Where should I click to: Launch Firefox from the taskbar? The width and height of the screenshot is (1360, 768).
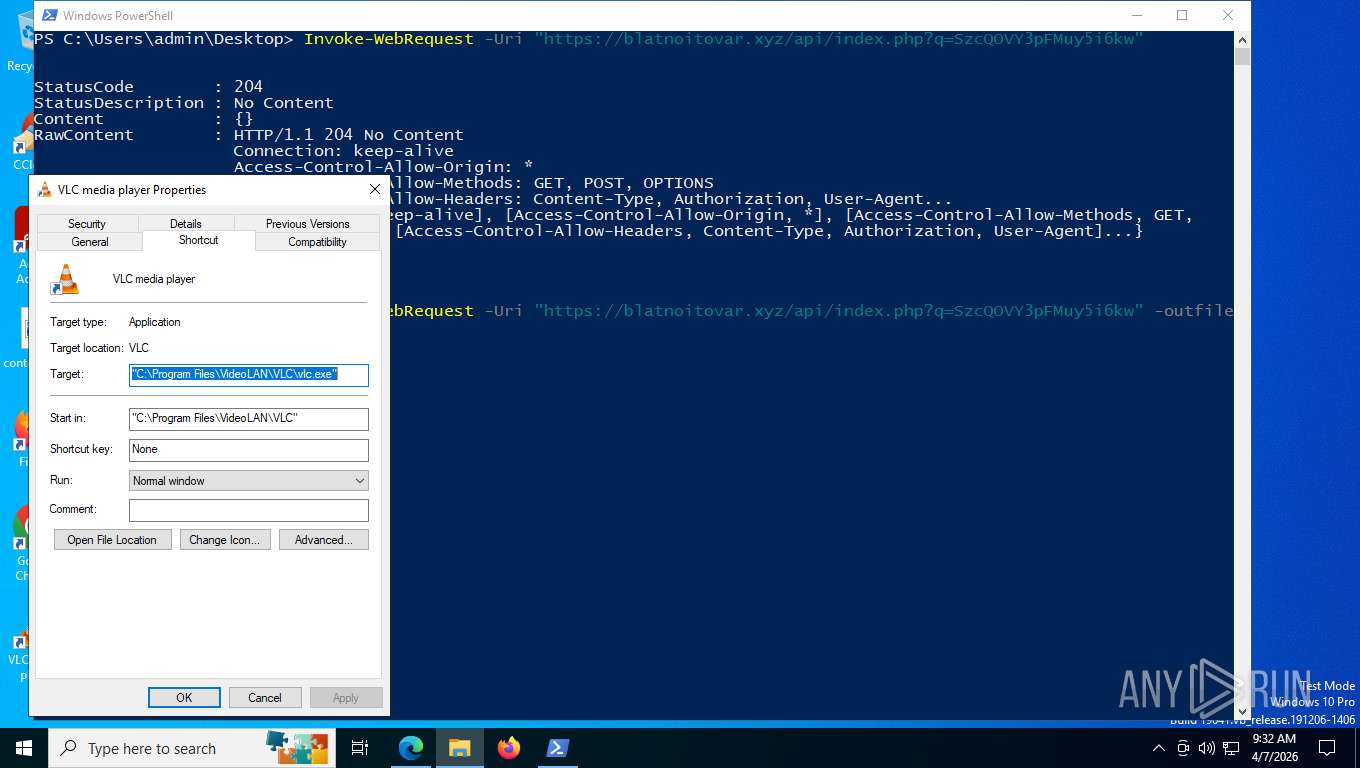(x=509, y=748)
